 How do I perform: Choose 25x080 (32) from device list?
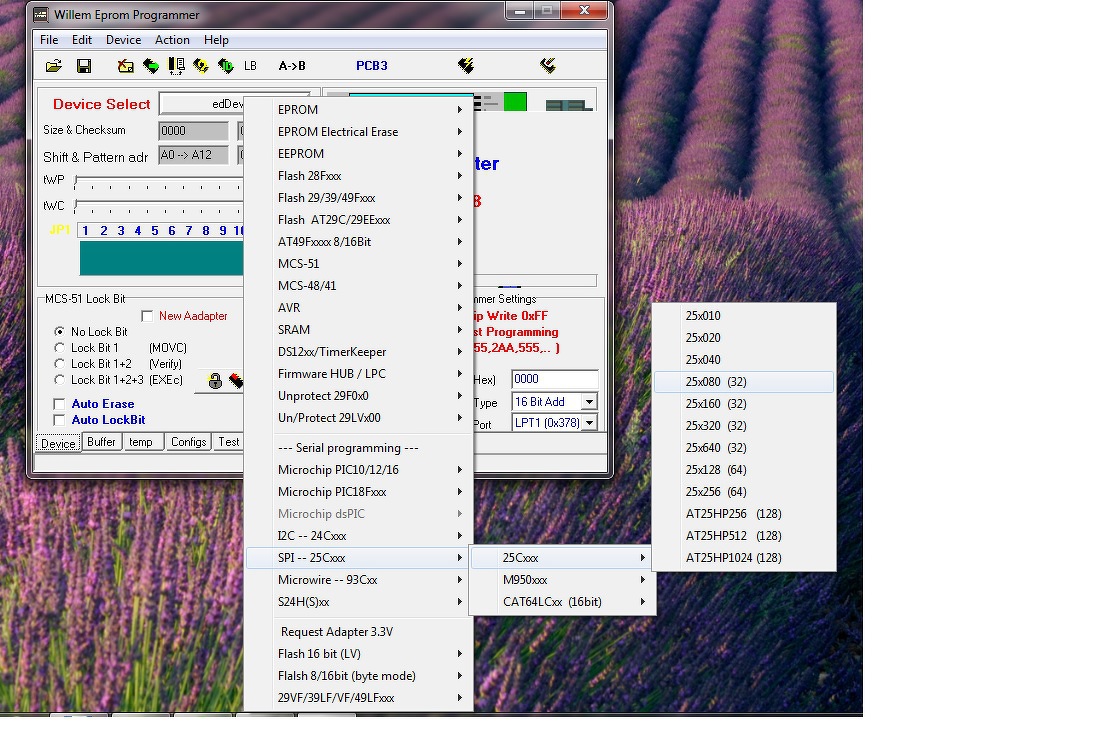pyautogui.click(x=743, y=382)
